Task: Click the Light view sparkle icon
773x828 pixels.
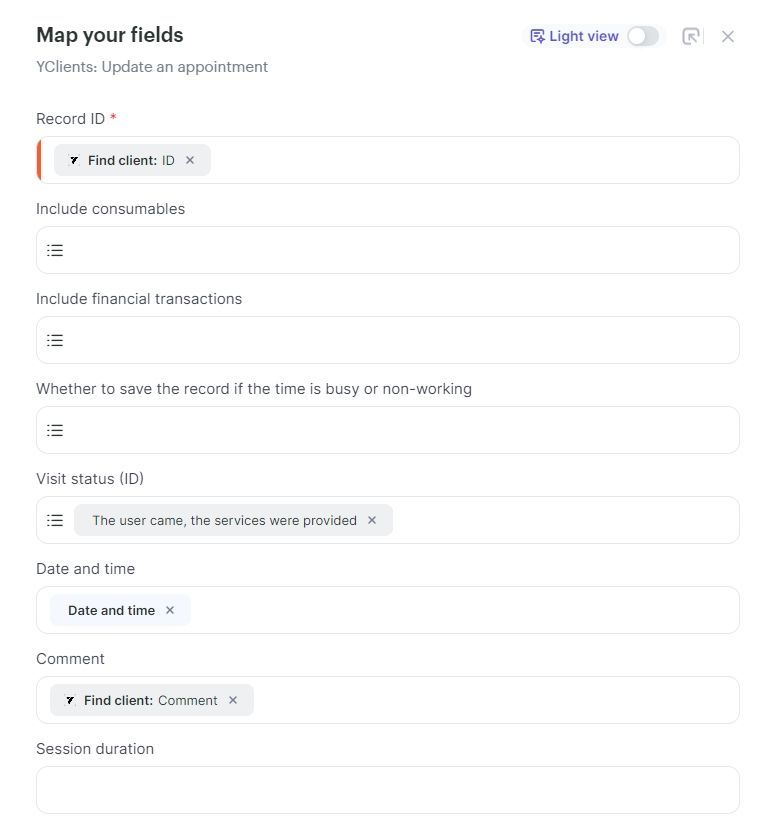Action: 537,36
